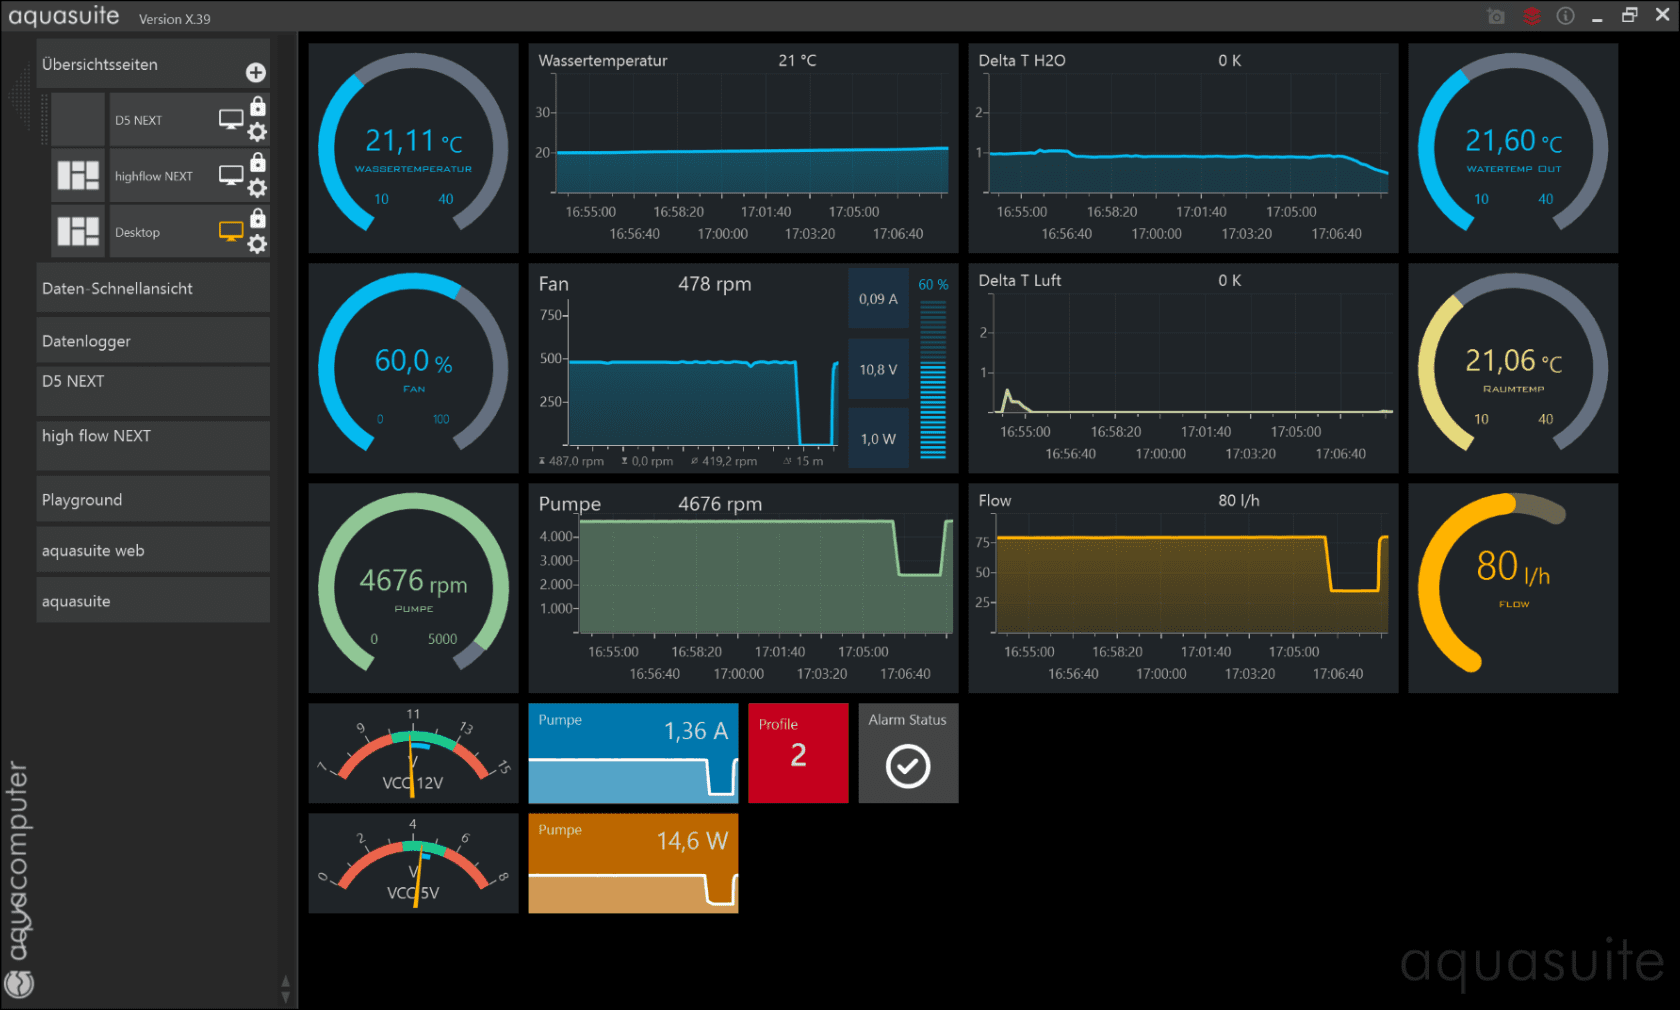This screenshot has width=1680, height=1010.
Task: Click the orange Pumpe 14,6 W tile
Action: point(633,863)
